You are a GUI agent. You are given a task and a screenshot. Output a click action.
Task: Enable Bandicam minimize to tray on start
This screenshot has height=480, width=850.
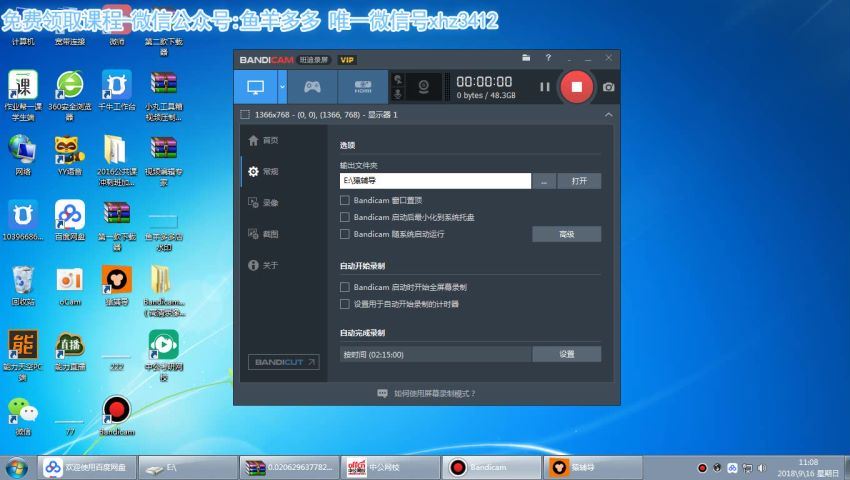tap(344, 217)
